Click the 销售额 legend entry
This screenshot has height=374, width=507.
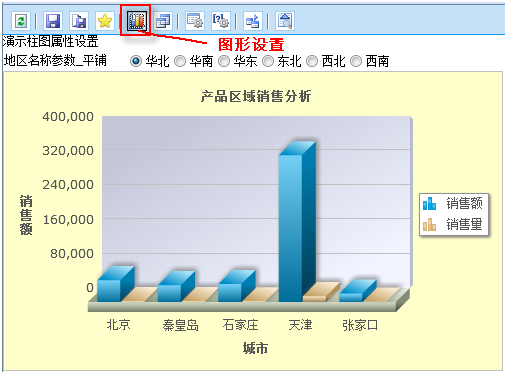453,203
